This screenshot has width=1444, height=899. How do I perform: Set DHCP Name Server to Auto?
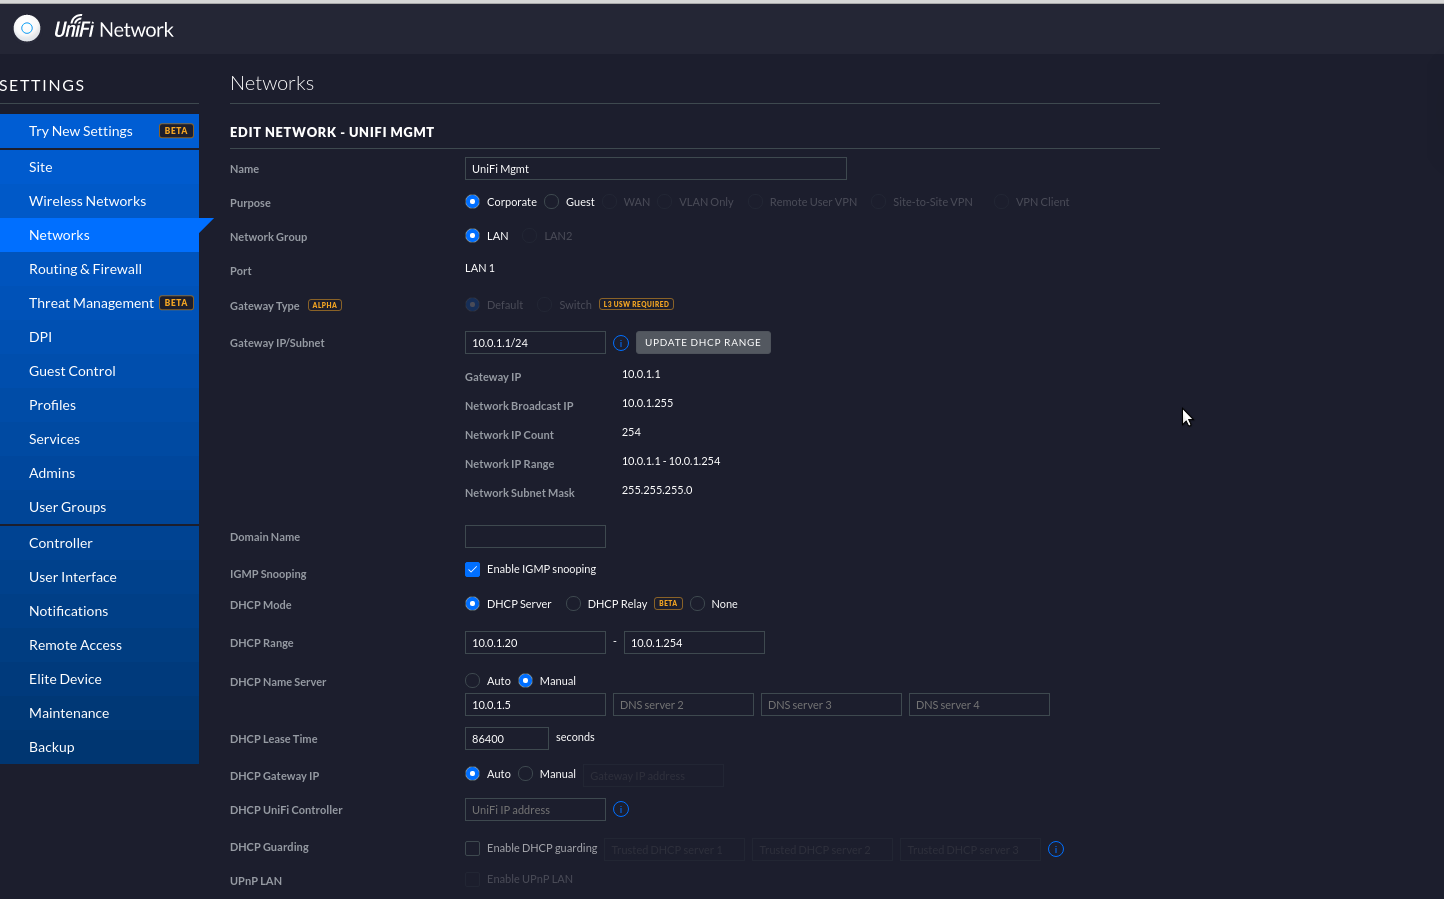pos(473,681)
